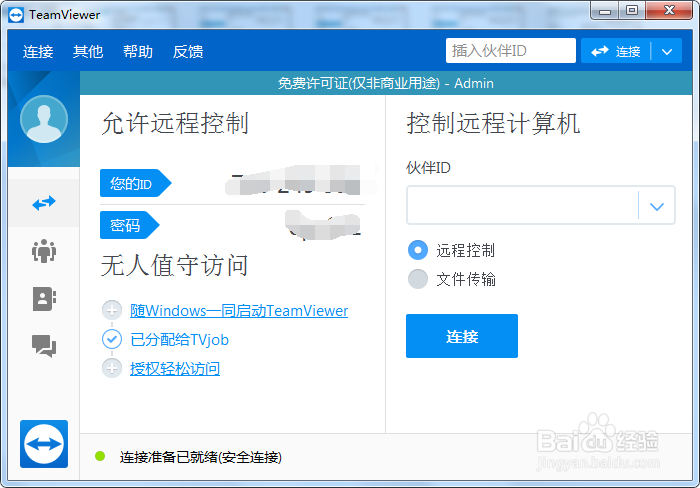Close the TeamViewer window
The height and width of the screenshot is (488, 700).
coord(669,11)
